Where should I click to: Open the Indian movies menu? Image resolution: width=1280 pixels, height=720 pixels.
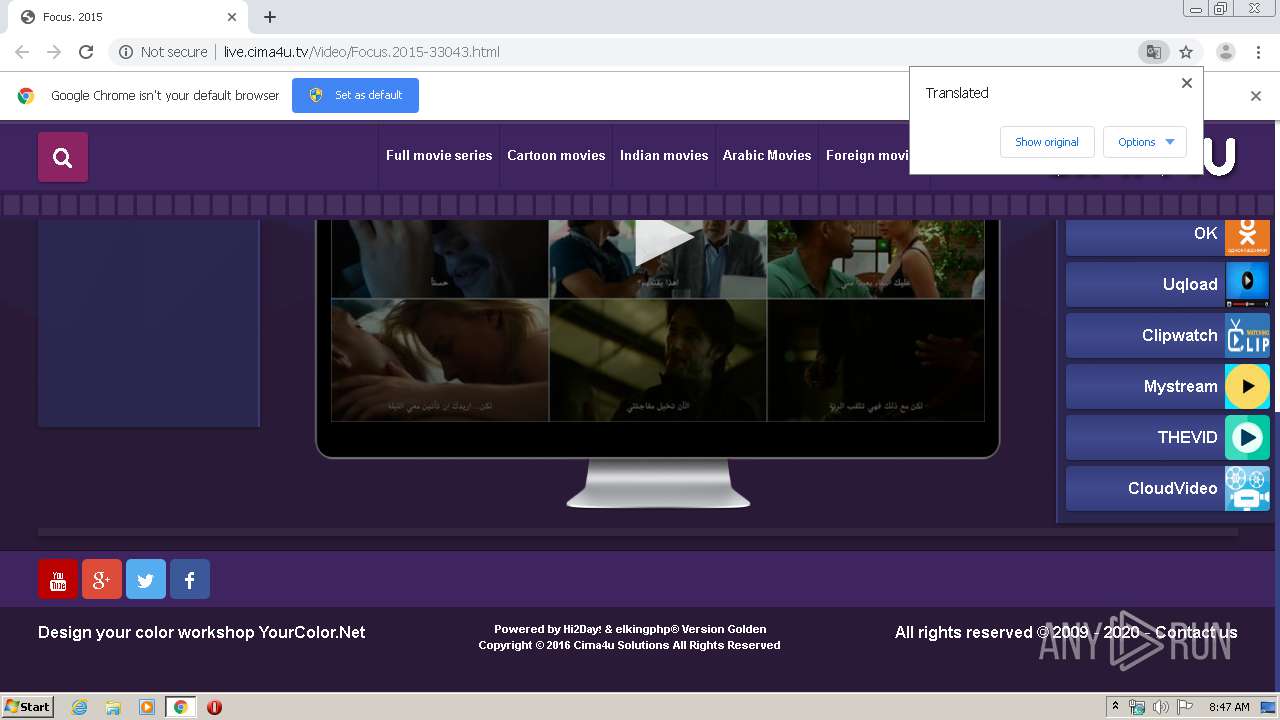tap(664, 155)
